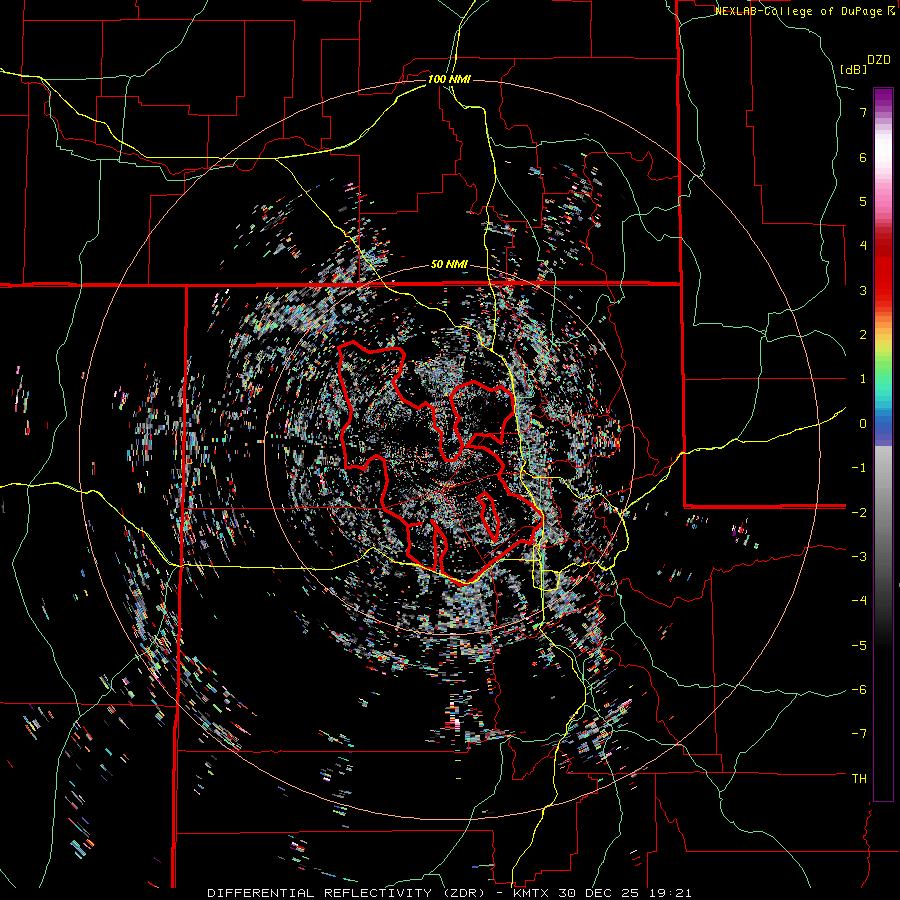The height and width of the screenshot is (900, 900).
Task: Select the "[dB]" unit label
Action: 854,69
